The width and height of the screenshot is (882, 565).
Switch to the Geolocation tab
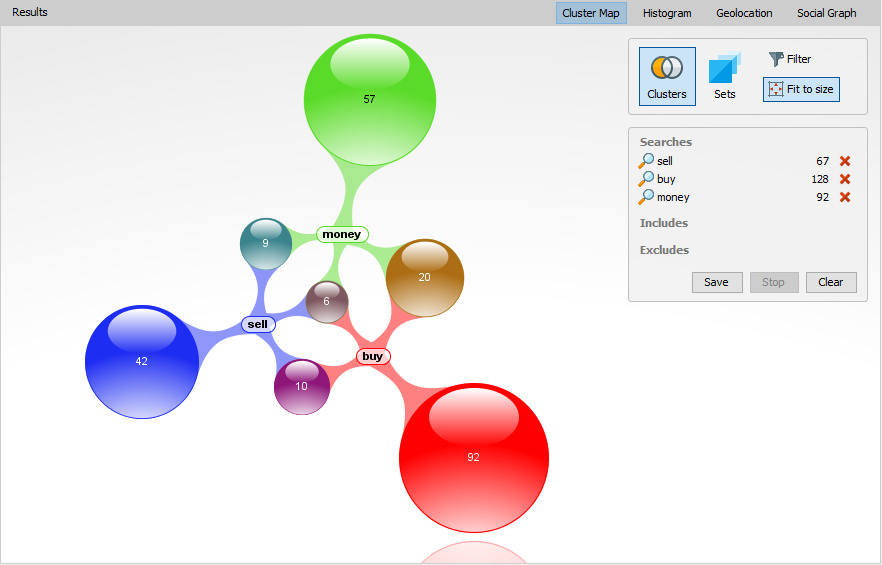(x=744, y=13)
